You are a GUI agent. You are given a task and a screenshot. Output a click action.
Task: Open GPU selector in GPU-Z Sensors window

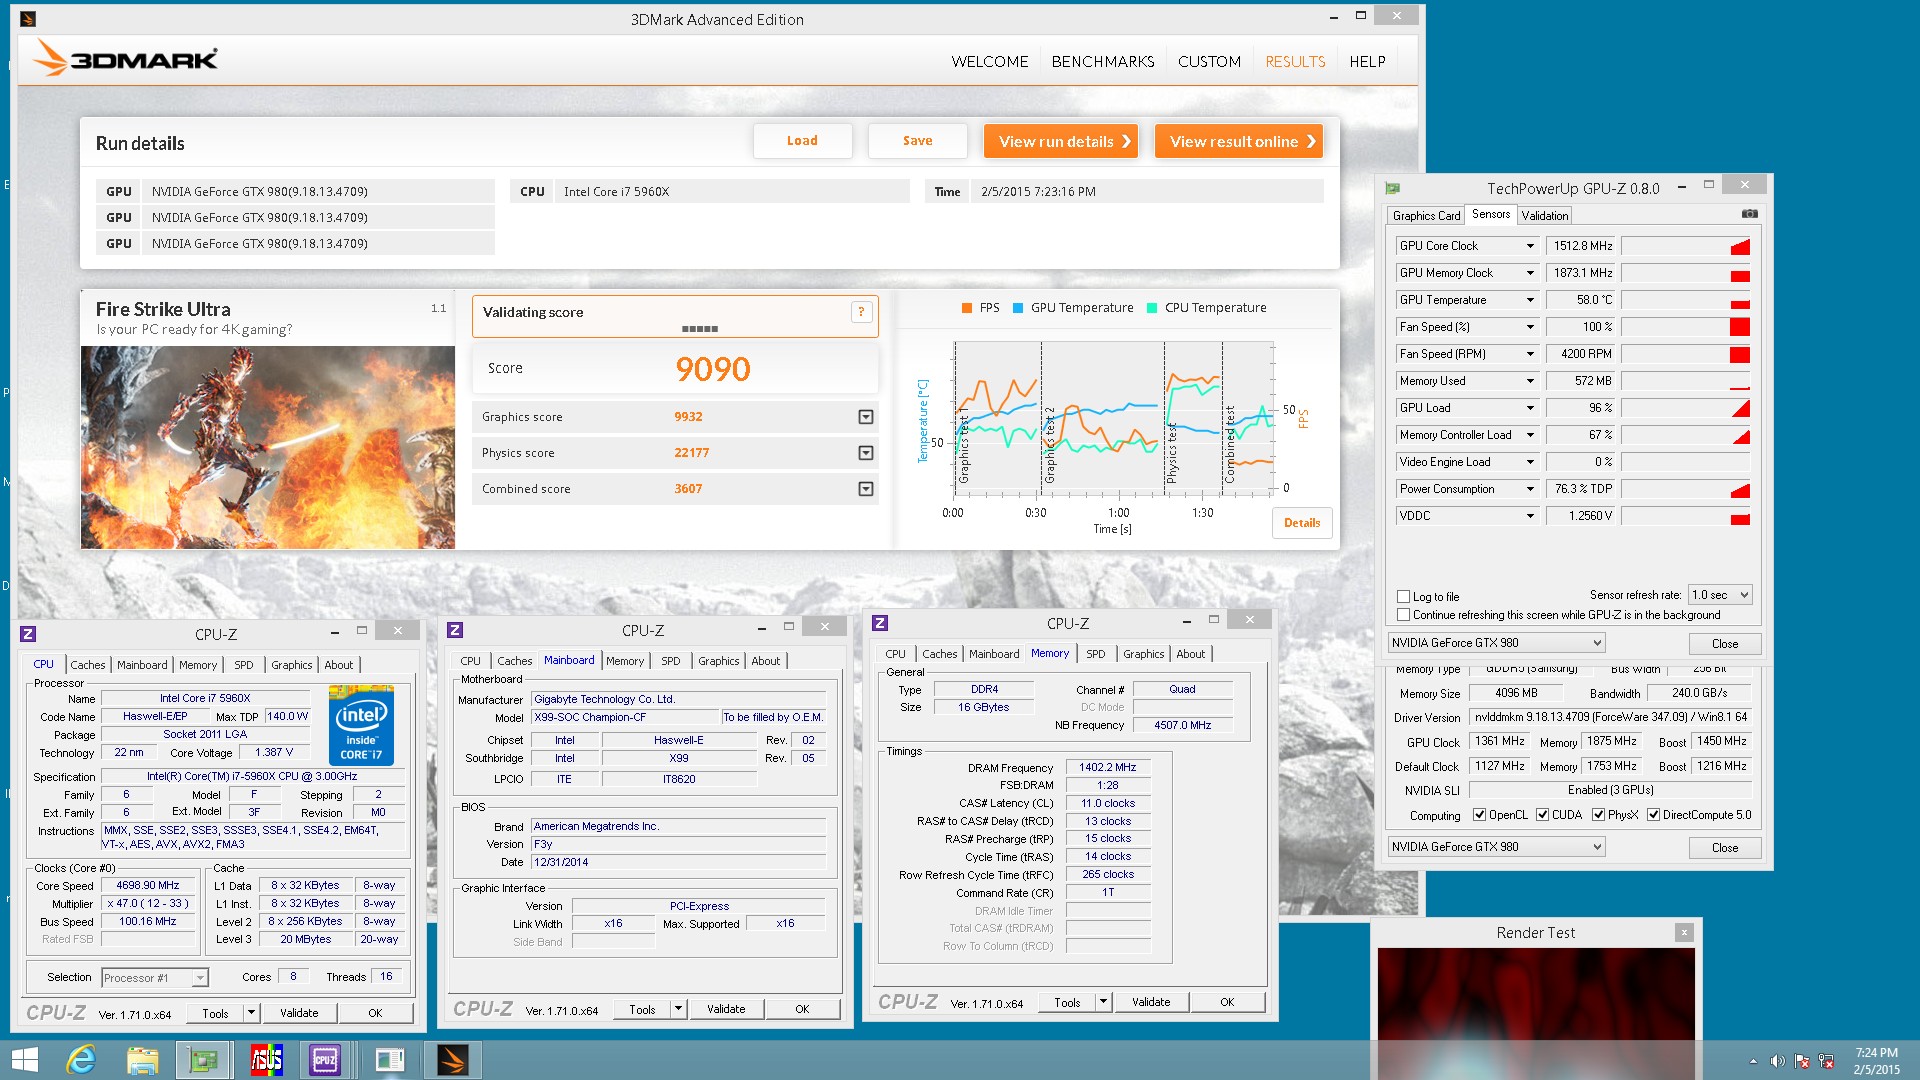click(1496, 643)
